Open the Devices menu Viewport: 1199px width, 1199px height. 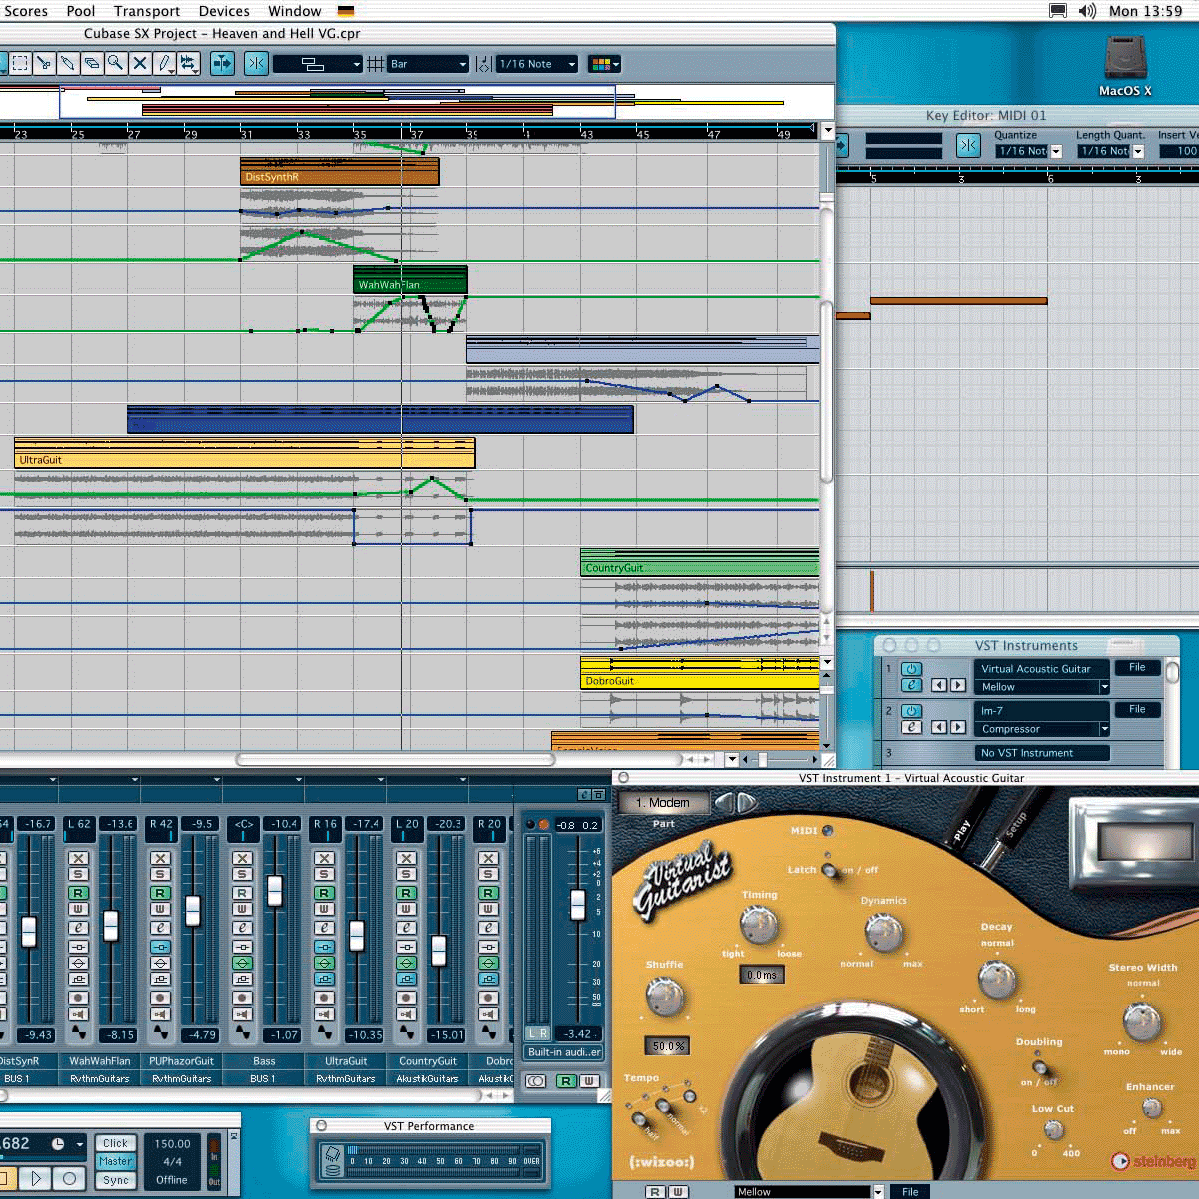coord(223,11)
